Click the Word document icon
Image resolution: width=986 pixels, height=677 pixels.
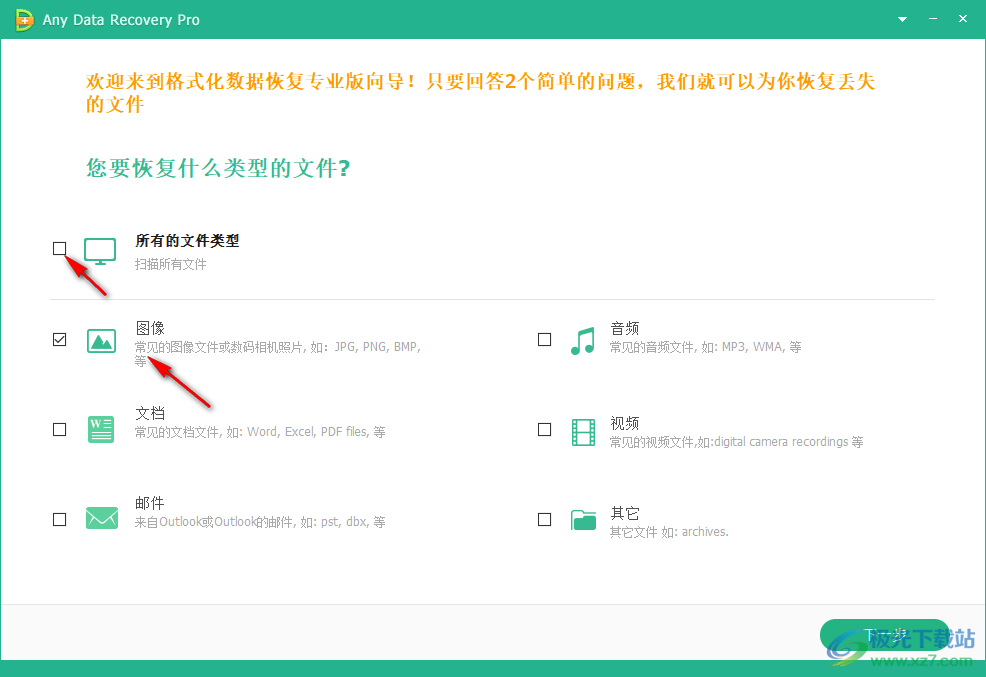tap(101, 430)
